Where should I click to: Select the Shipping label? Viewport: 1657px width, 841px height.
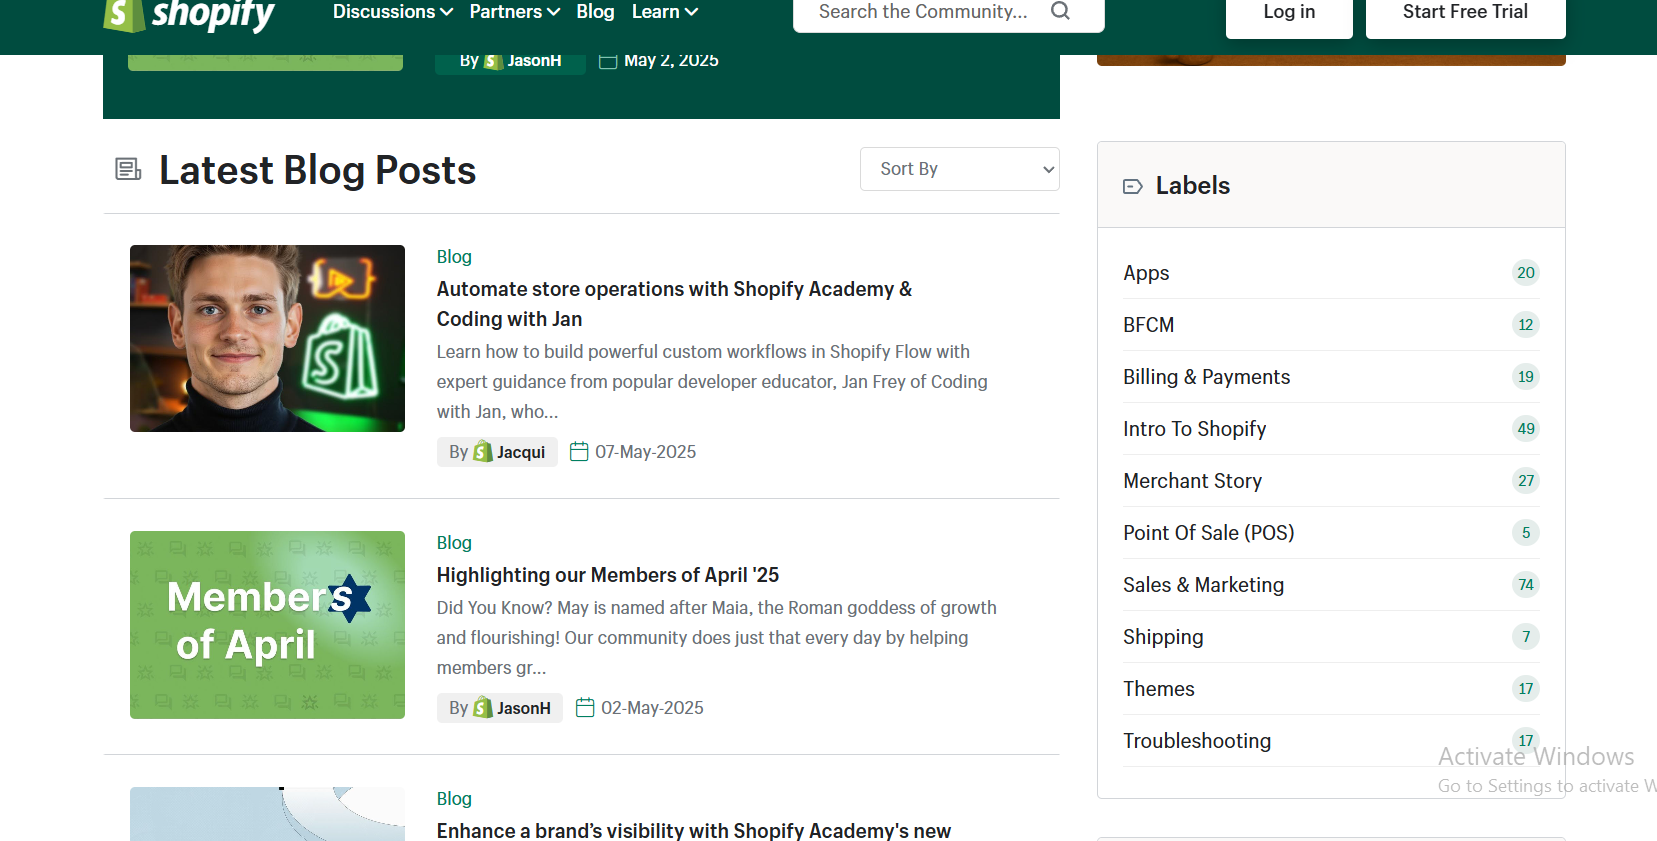(1163, 637)
